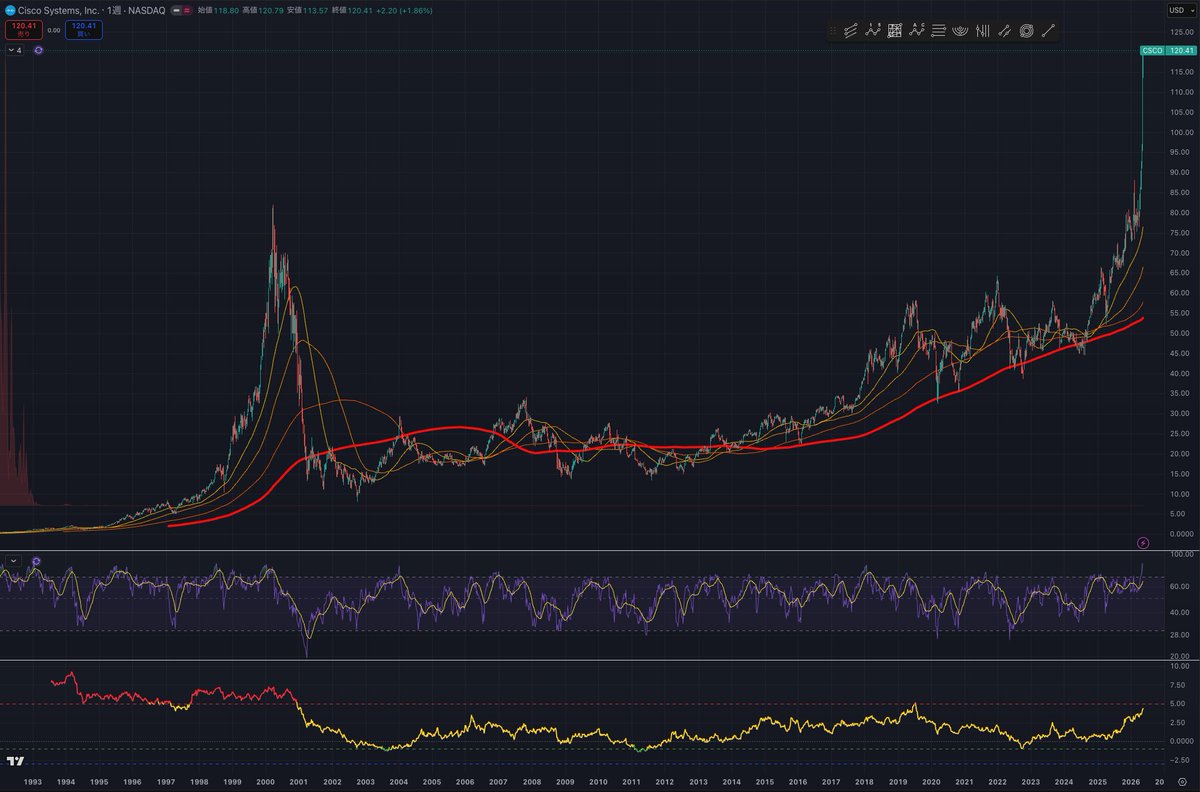This screenshot has height=792, width=1200.
Task: Click the TradingView logo at bottom left
Action: [x=15, y=761]
